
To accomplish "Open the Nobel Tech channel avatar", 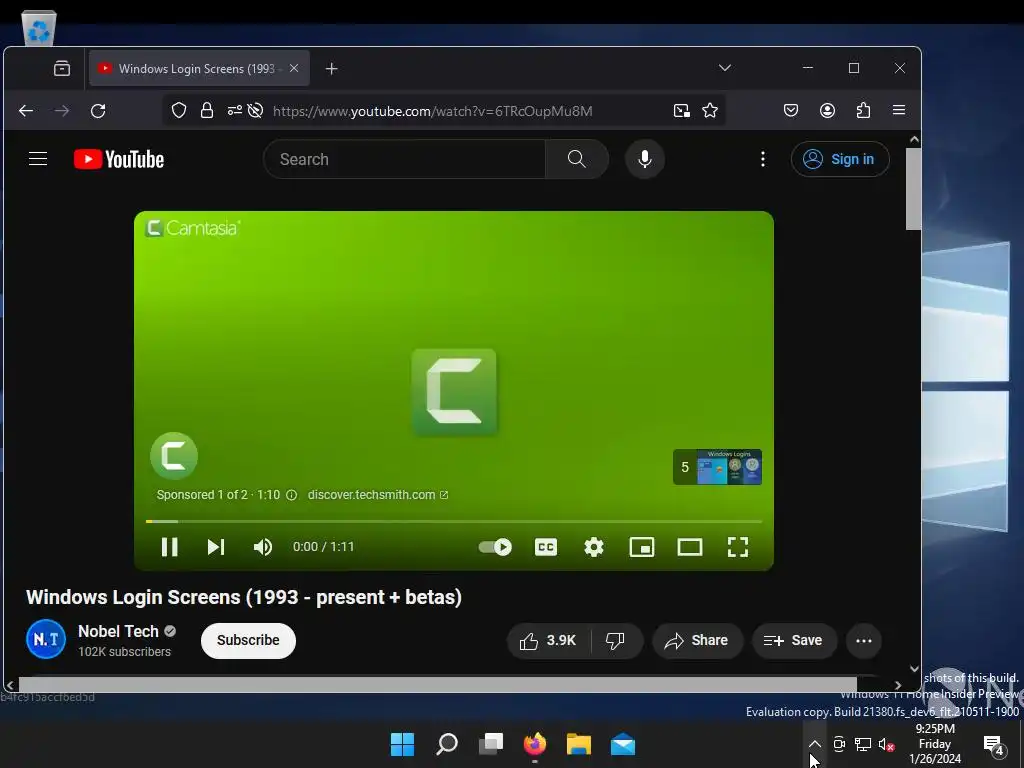I will coord(46,639).
